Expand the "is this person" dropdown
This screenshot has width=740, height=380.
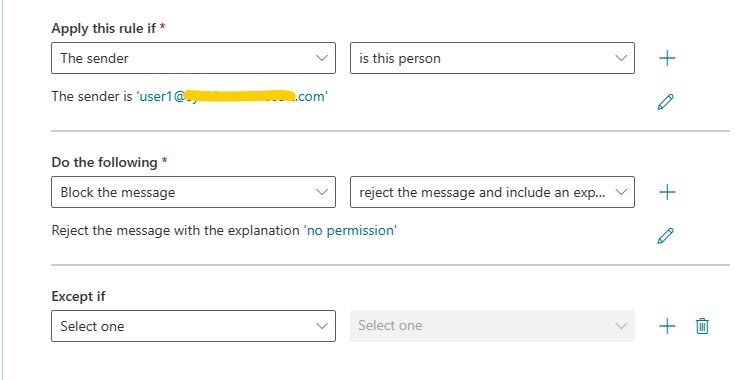pyautogui.click(x=492, y=58)
